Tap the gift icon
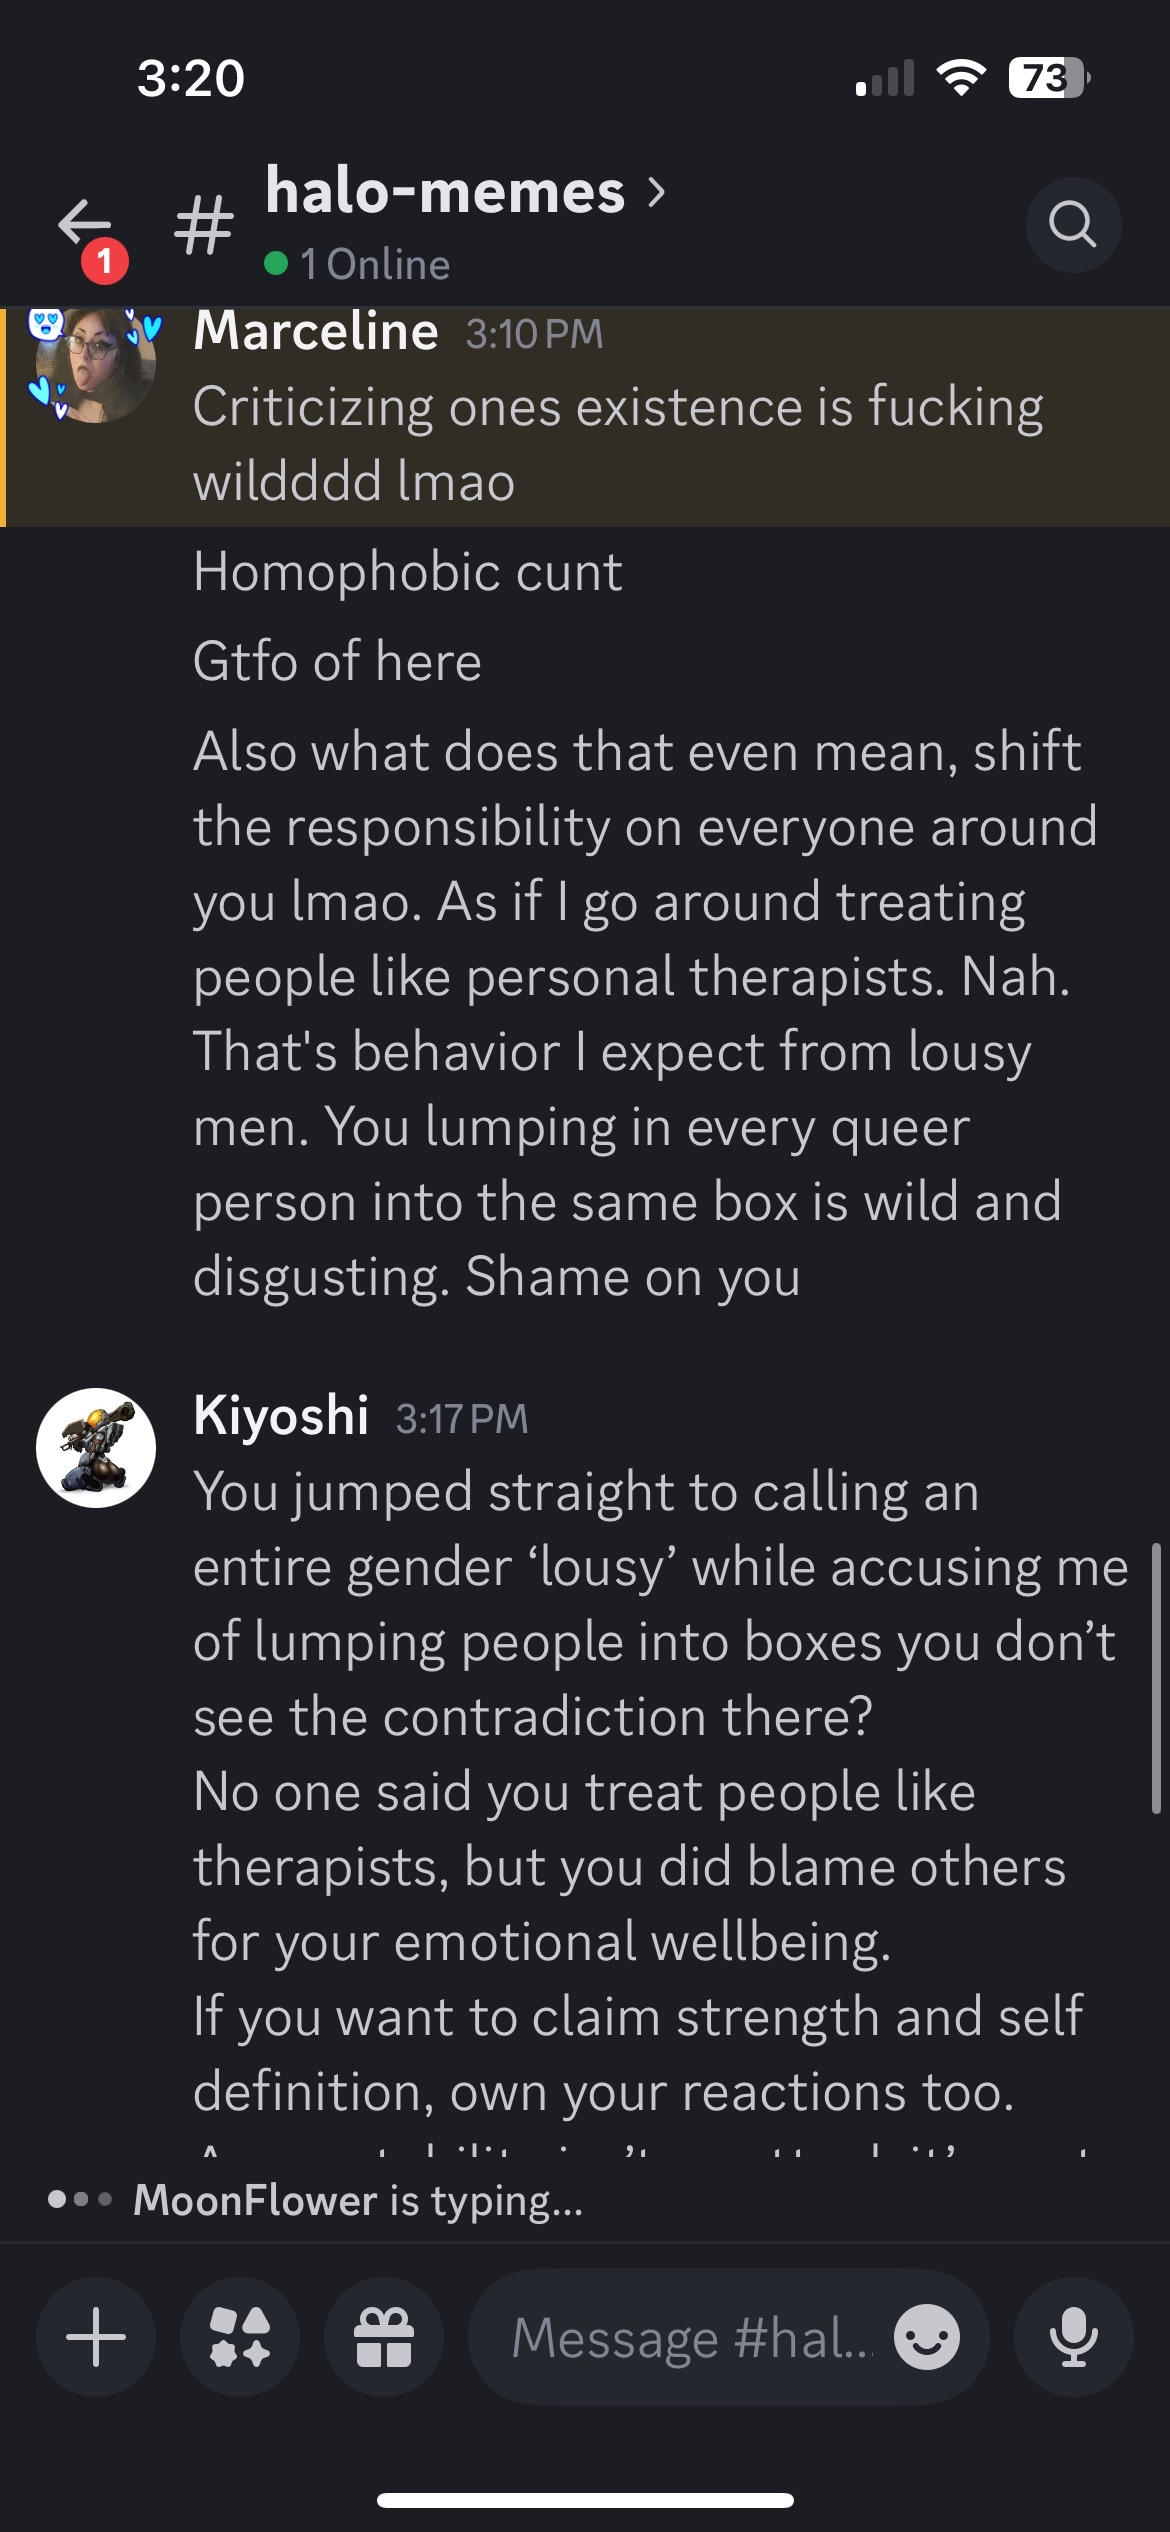1170x2532 pixels. tap(384, 2337)
